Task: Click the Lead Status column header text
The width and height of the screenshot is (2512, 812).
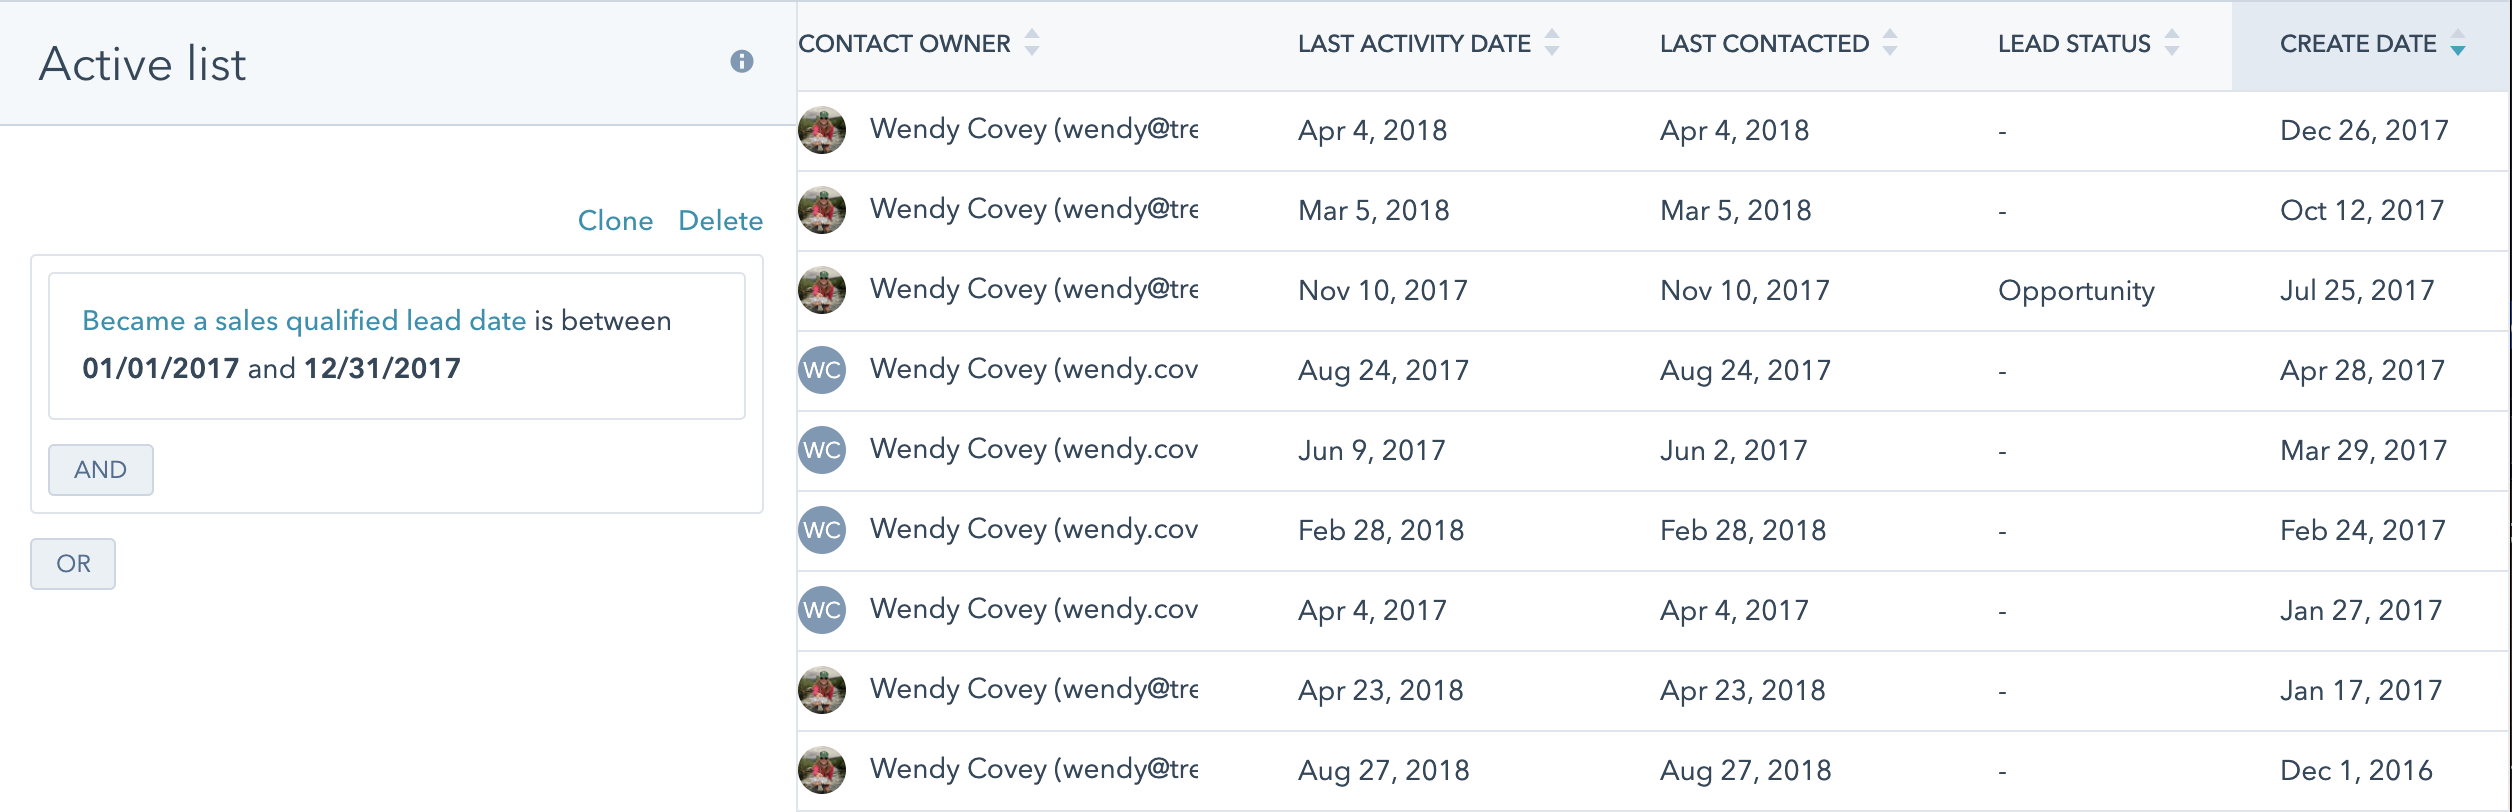Action: point(2074,44)
